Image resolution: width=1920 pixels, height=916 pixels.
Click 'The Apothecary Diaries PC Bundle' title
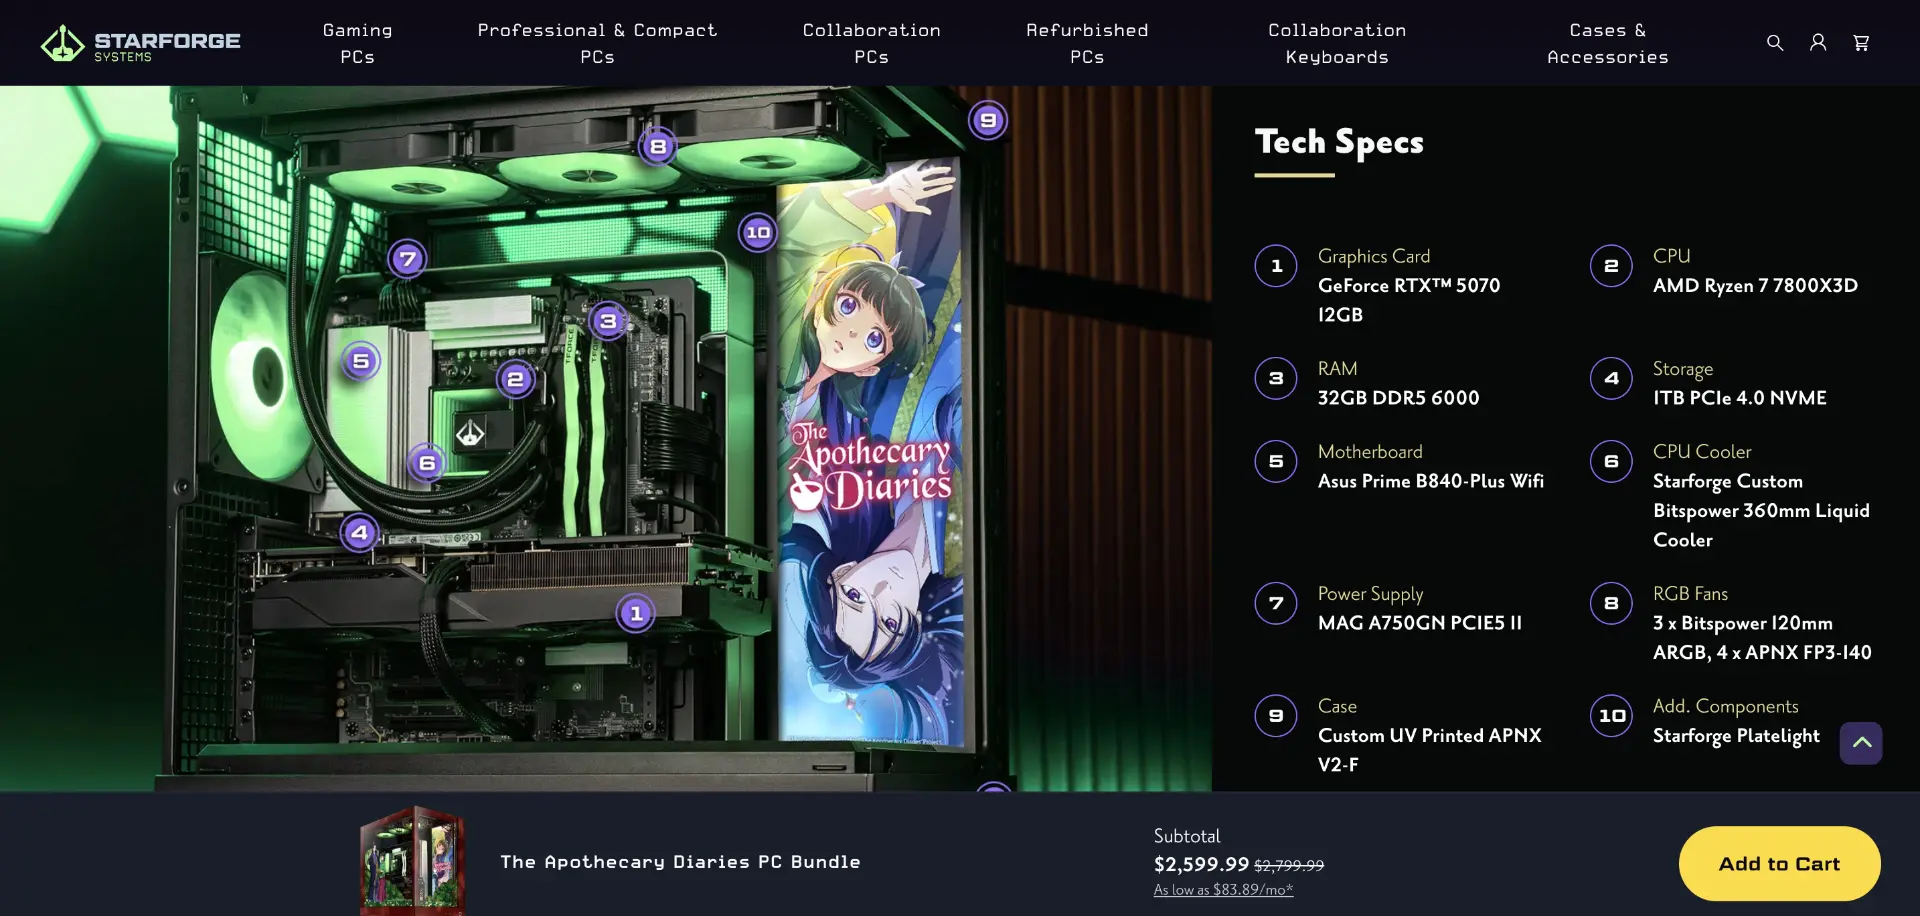click(680, 862)
